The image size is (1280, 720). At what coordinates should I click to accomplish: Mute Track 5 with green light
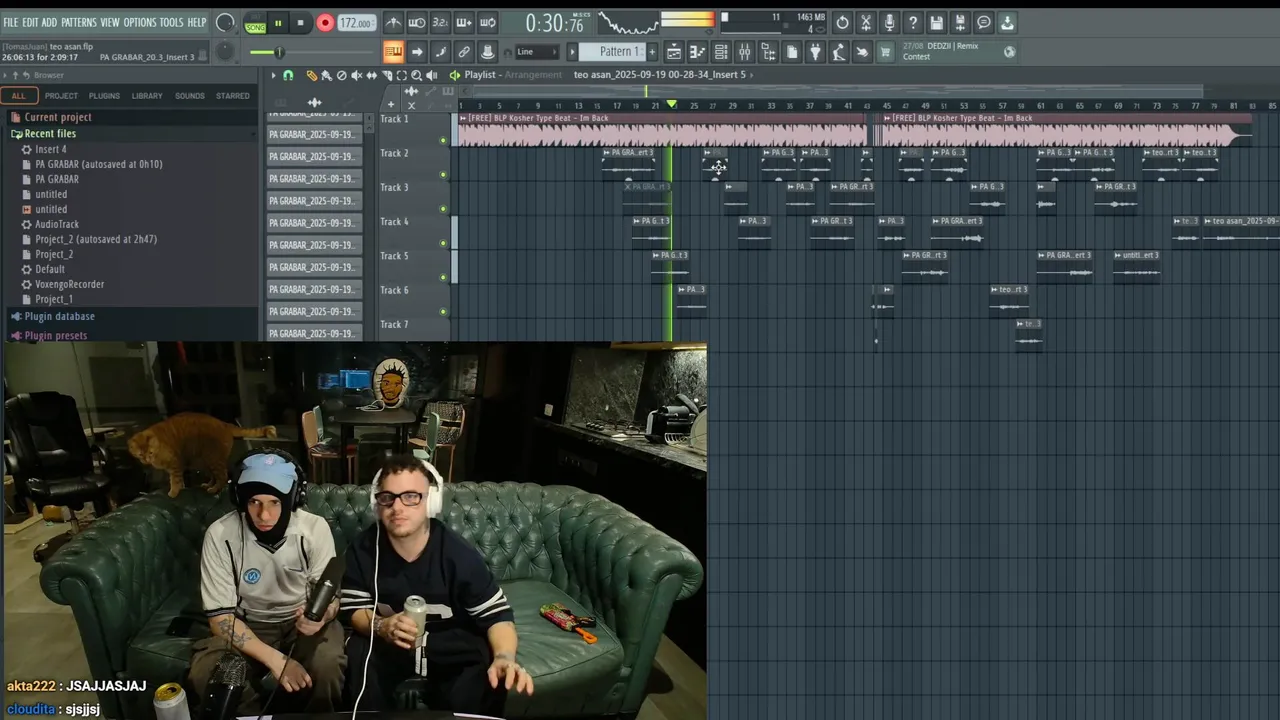tap(443, 277)
